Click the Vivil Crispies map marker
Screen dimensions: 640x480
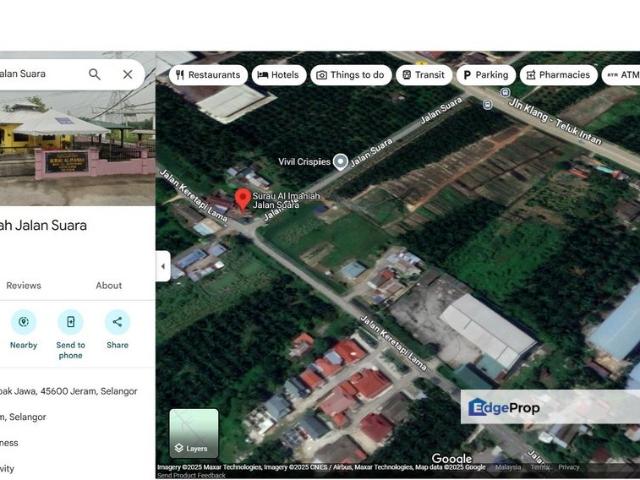(340, 161)
